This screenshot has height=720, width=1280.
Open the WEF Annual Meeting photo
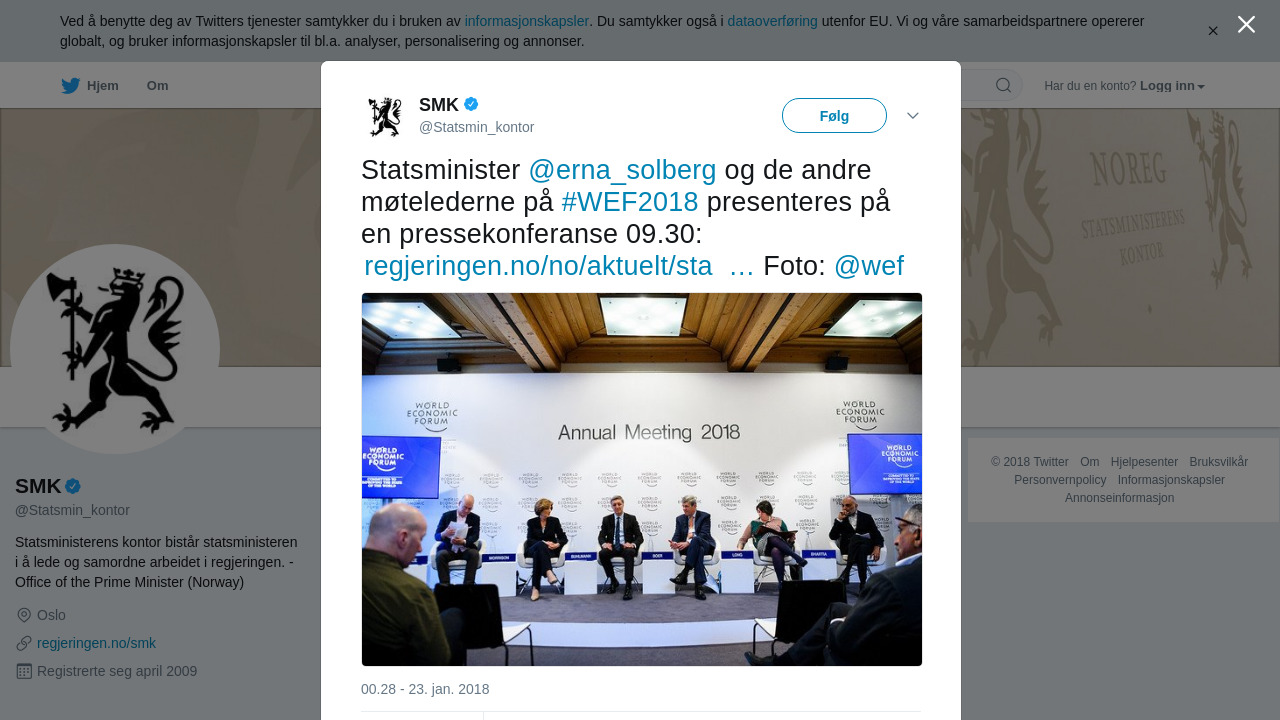pyautogui.click(x=642, y=479)
